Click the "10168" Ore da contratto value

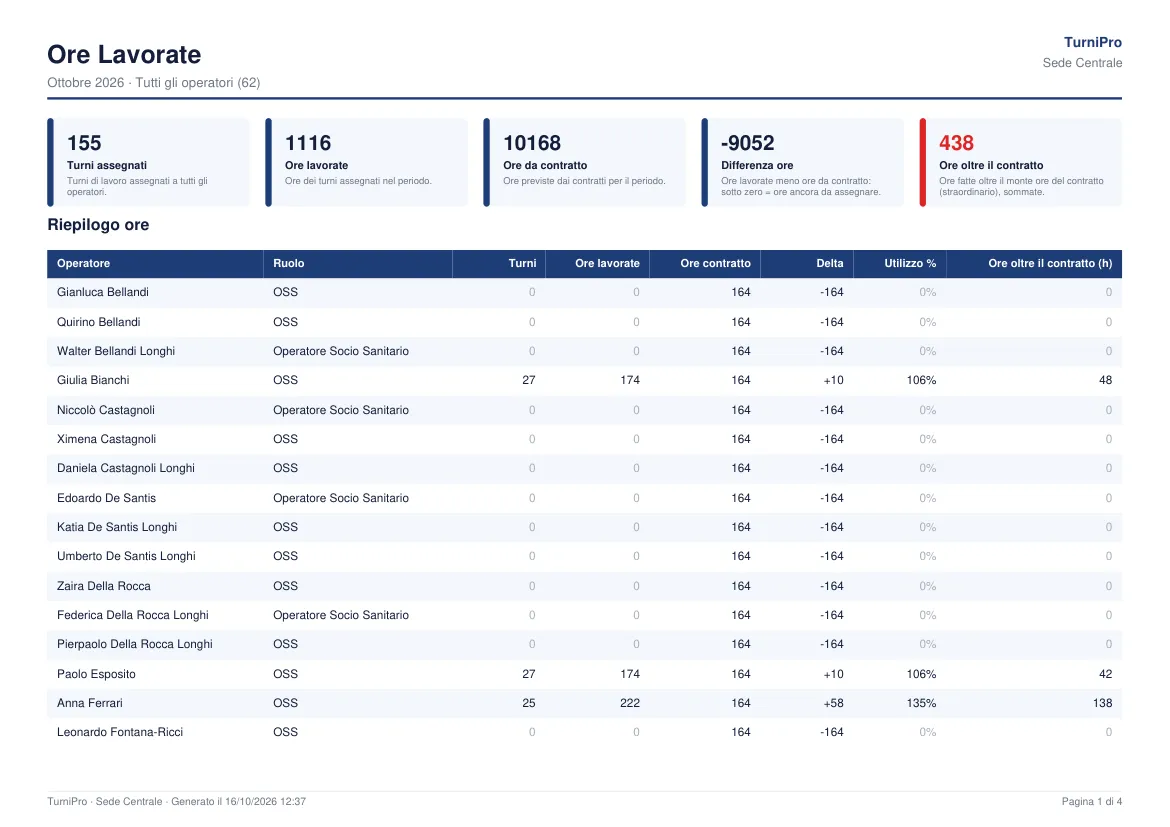(x=532, y=143)
